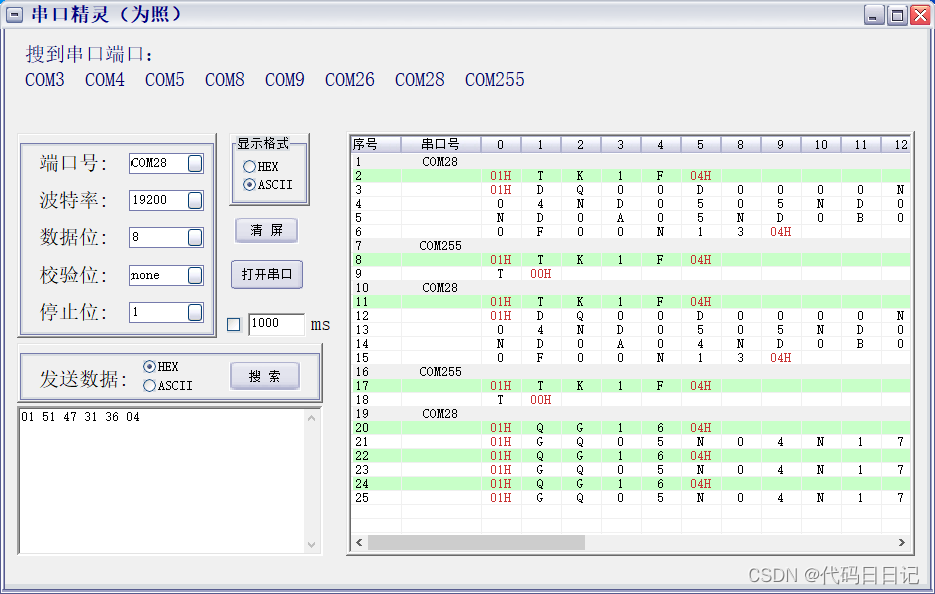Click 00H cell in row 18

pyautogui.click(x=541, y=400)
